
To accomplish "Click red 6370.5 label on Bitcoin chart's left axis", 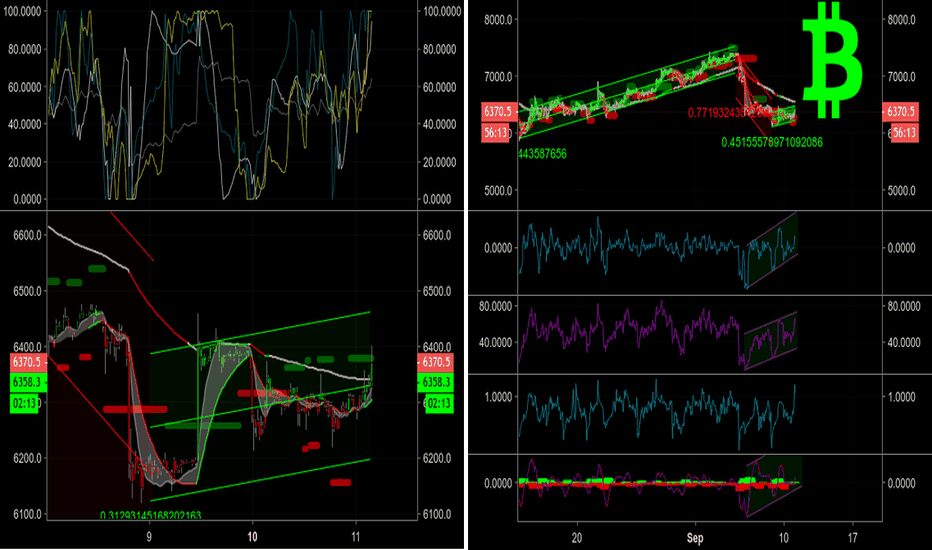I will click(x=498, y=111).
